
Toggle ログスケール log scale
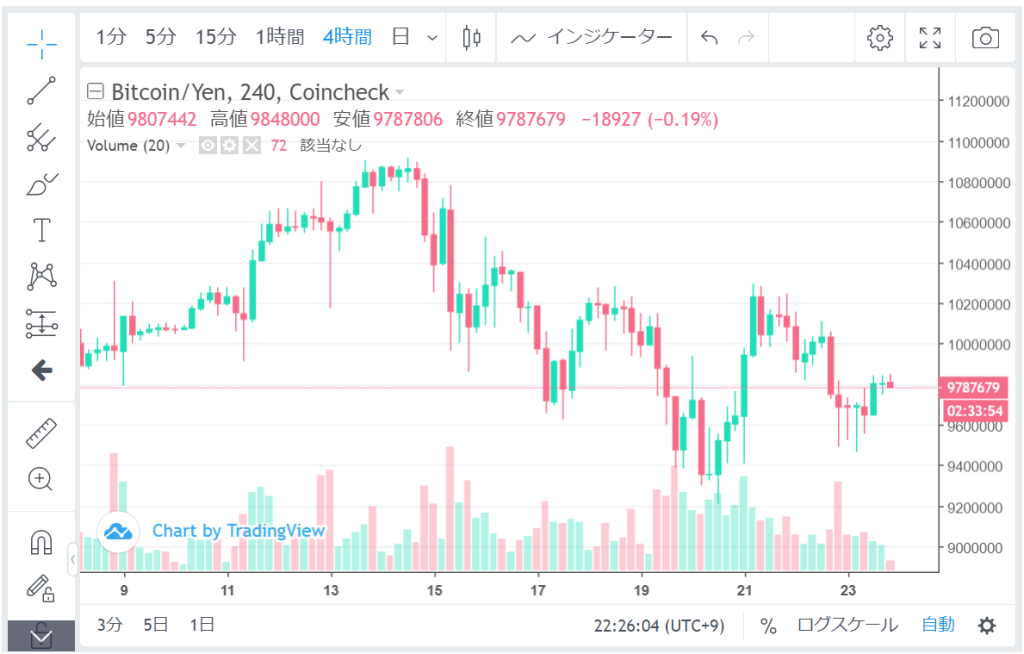(847, 626)
